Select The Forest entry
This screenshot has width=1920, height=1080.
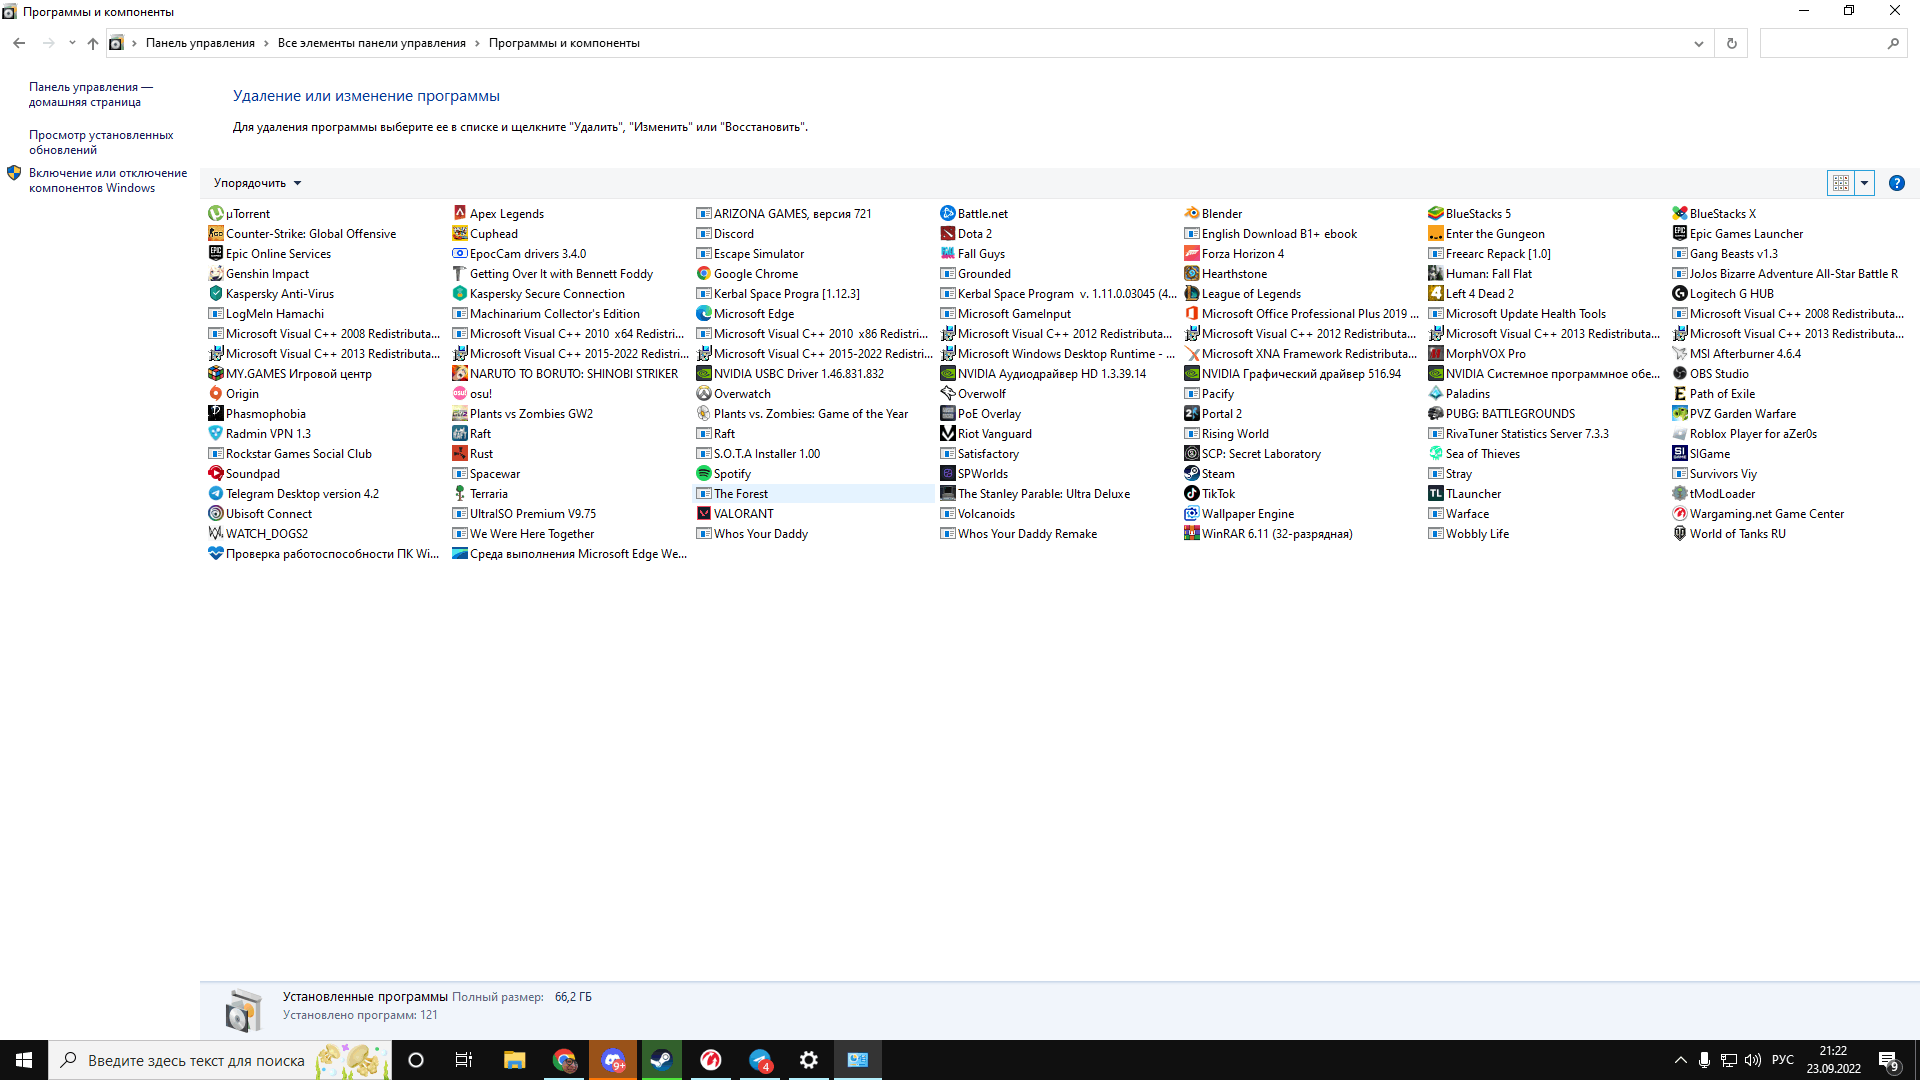tap(815, 493)
